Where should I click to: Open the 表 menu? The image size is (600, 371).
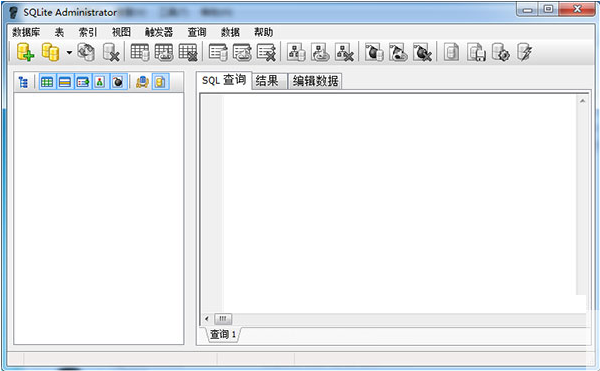coord(59,32)
